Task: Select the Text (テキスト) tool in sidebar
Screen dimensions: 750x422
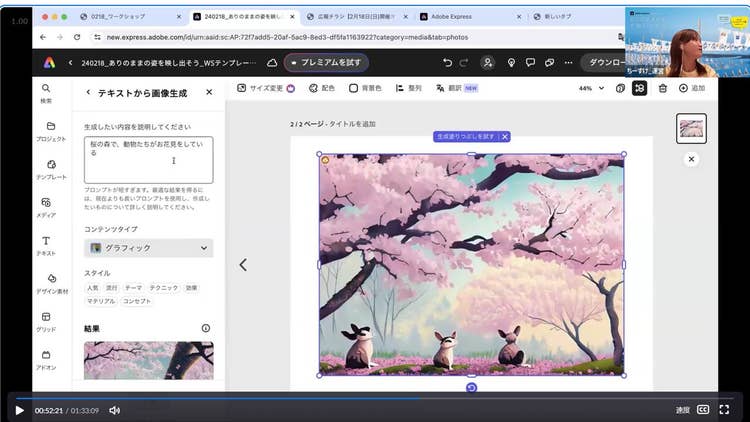Action: tap(46, 246)
